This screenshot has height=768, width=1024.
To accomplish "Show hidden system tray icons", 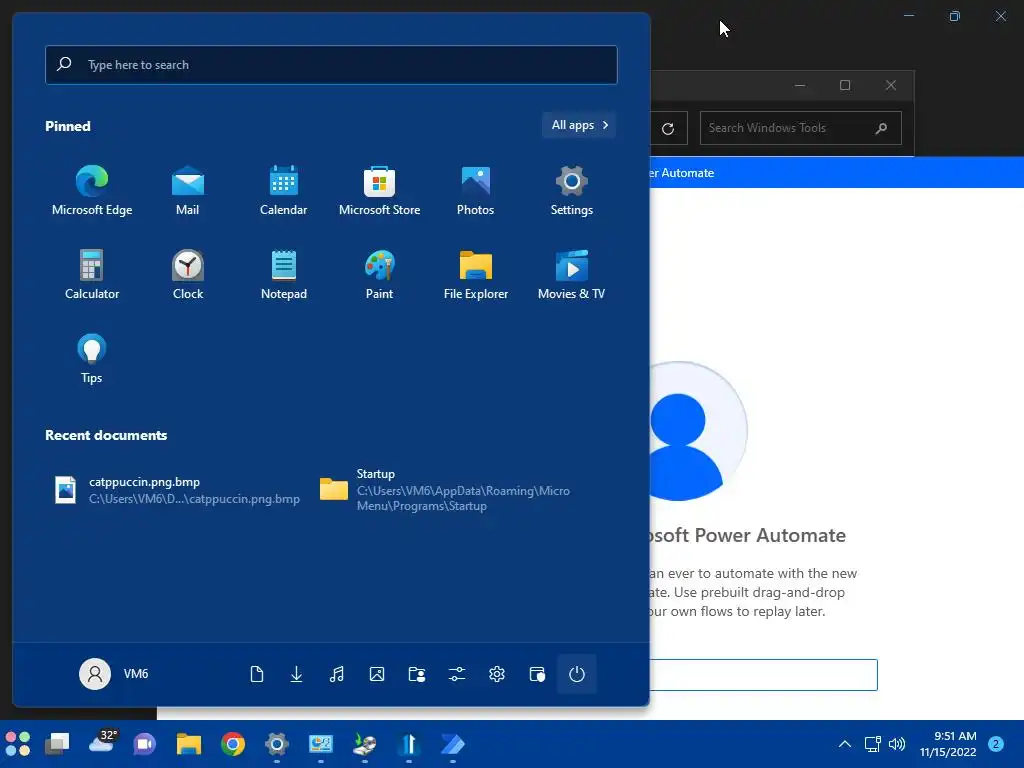I will [844, 744].
